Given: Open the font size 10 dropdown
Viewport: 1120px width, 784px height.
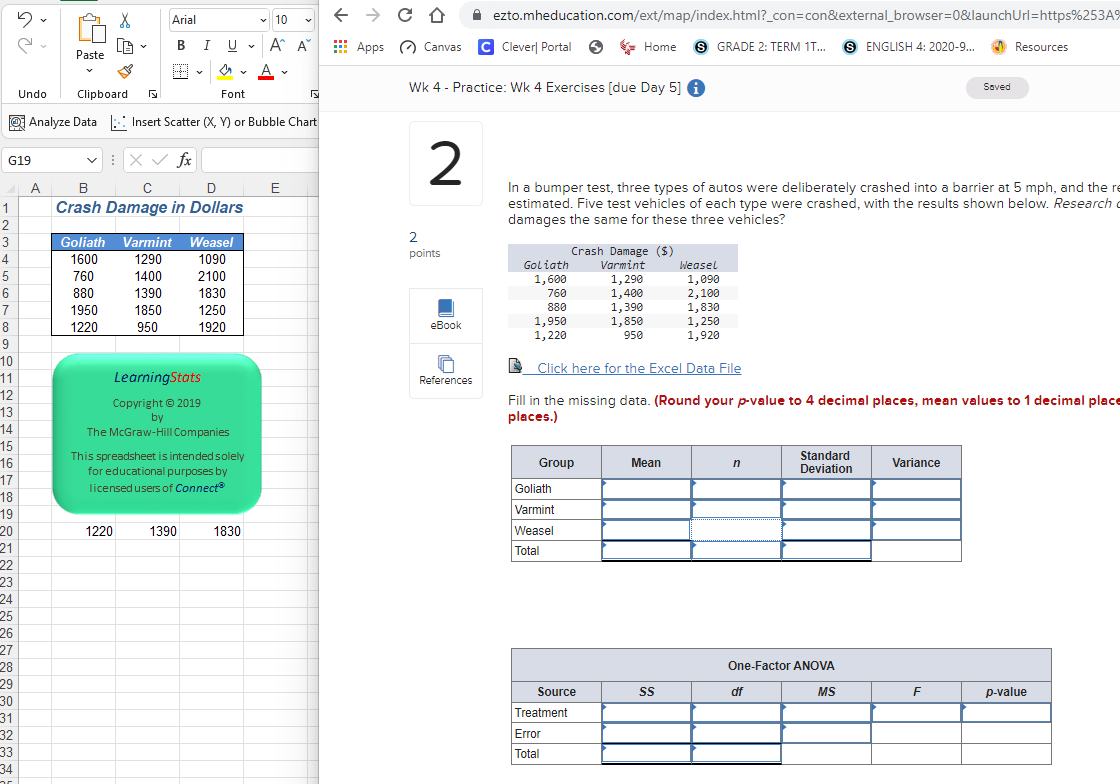Looking at the screenshot, I should pos(308,20).
